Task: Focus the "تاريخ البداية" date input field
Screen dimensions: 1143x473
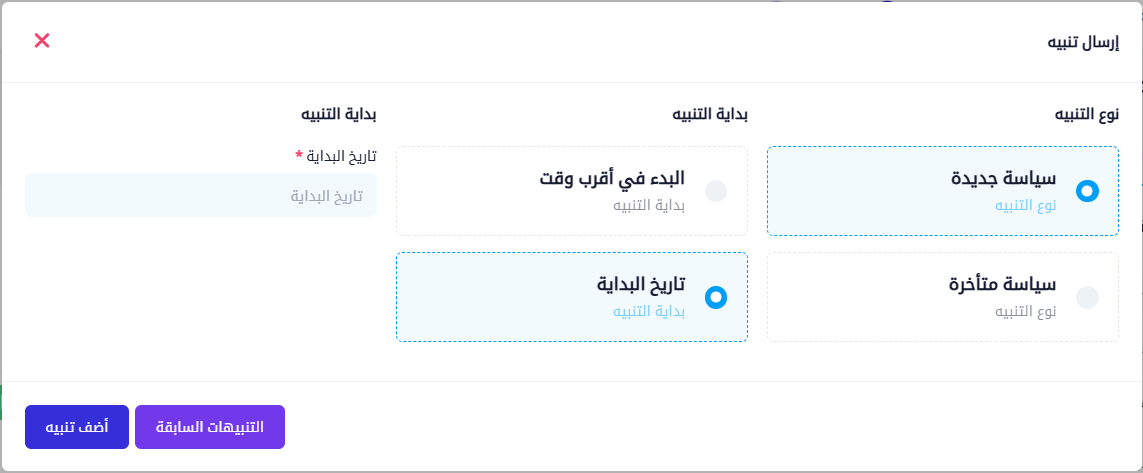Action: tap(201, 195)
